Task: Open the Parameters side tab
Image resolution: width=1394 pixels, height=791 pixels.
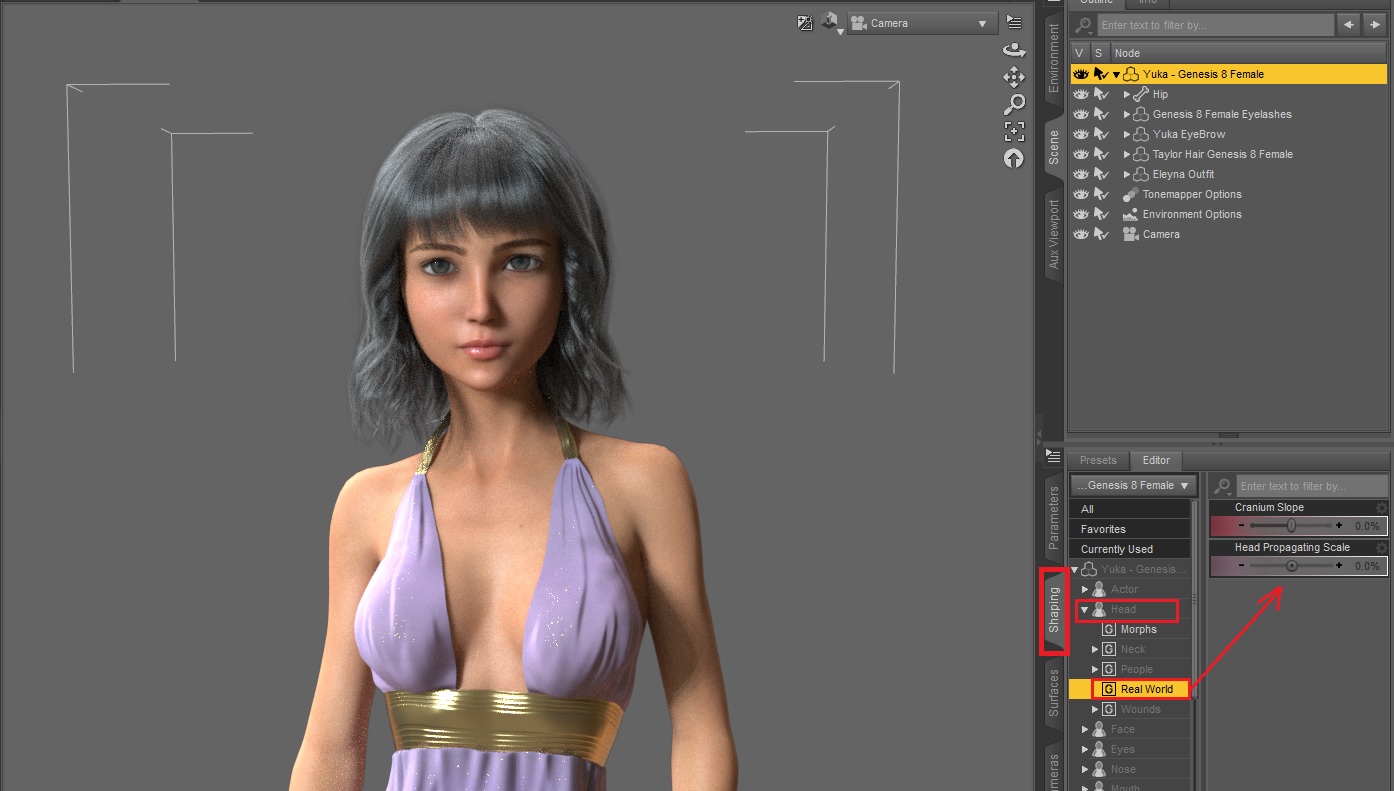Action: 1053,520
